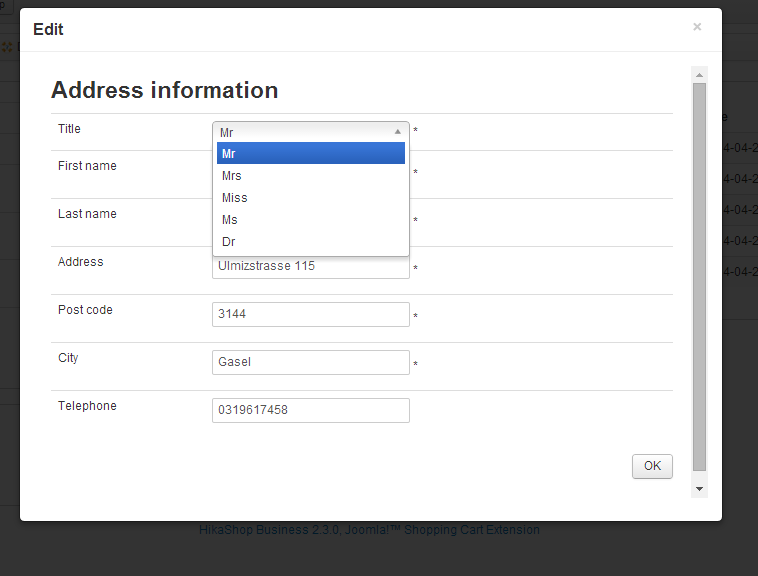Image resolution: width=758 pixels, height=576 pixels.
Task: Click the Address field containing Ulmizstrasse 115
Action: (311, 267)
